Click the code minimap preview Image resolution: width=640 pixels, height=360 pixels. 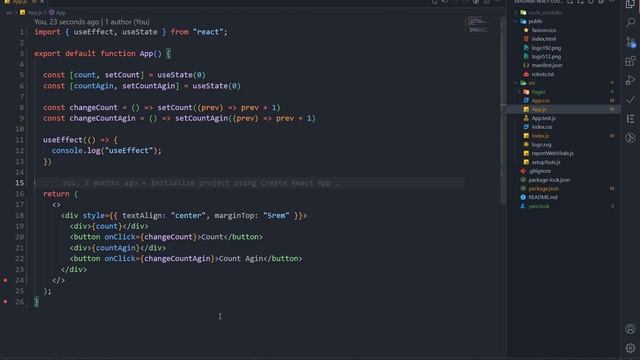[x=477, y=24]
